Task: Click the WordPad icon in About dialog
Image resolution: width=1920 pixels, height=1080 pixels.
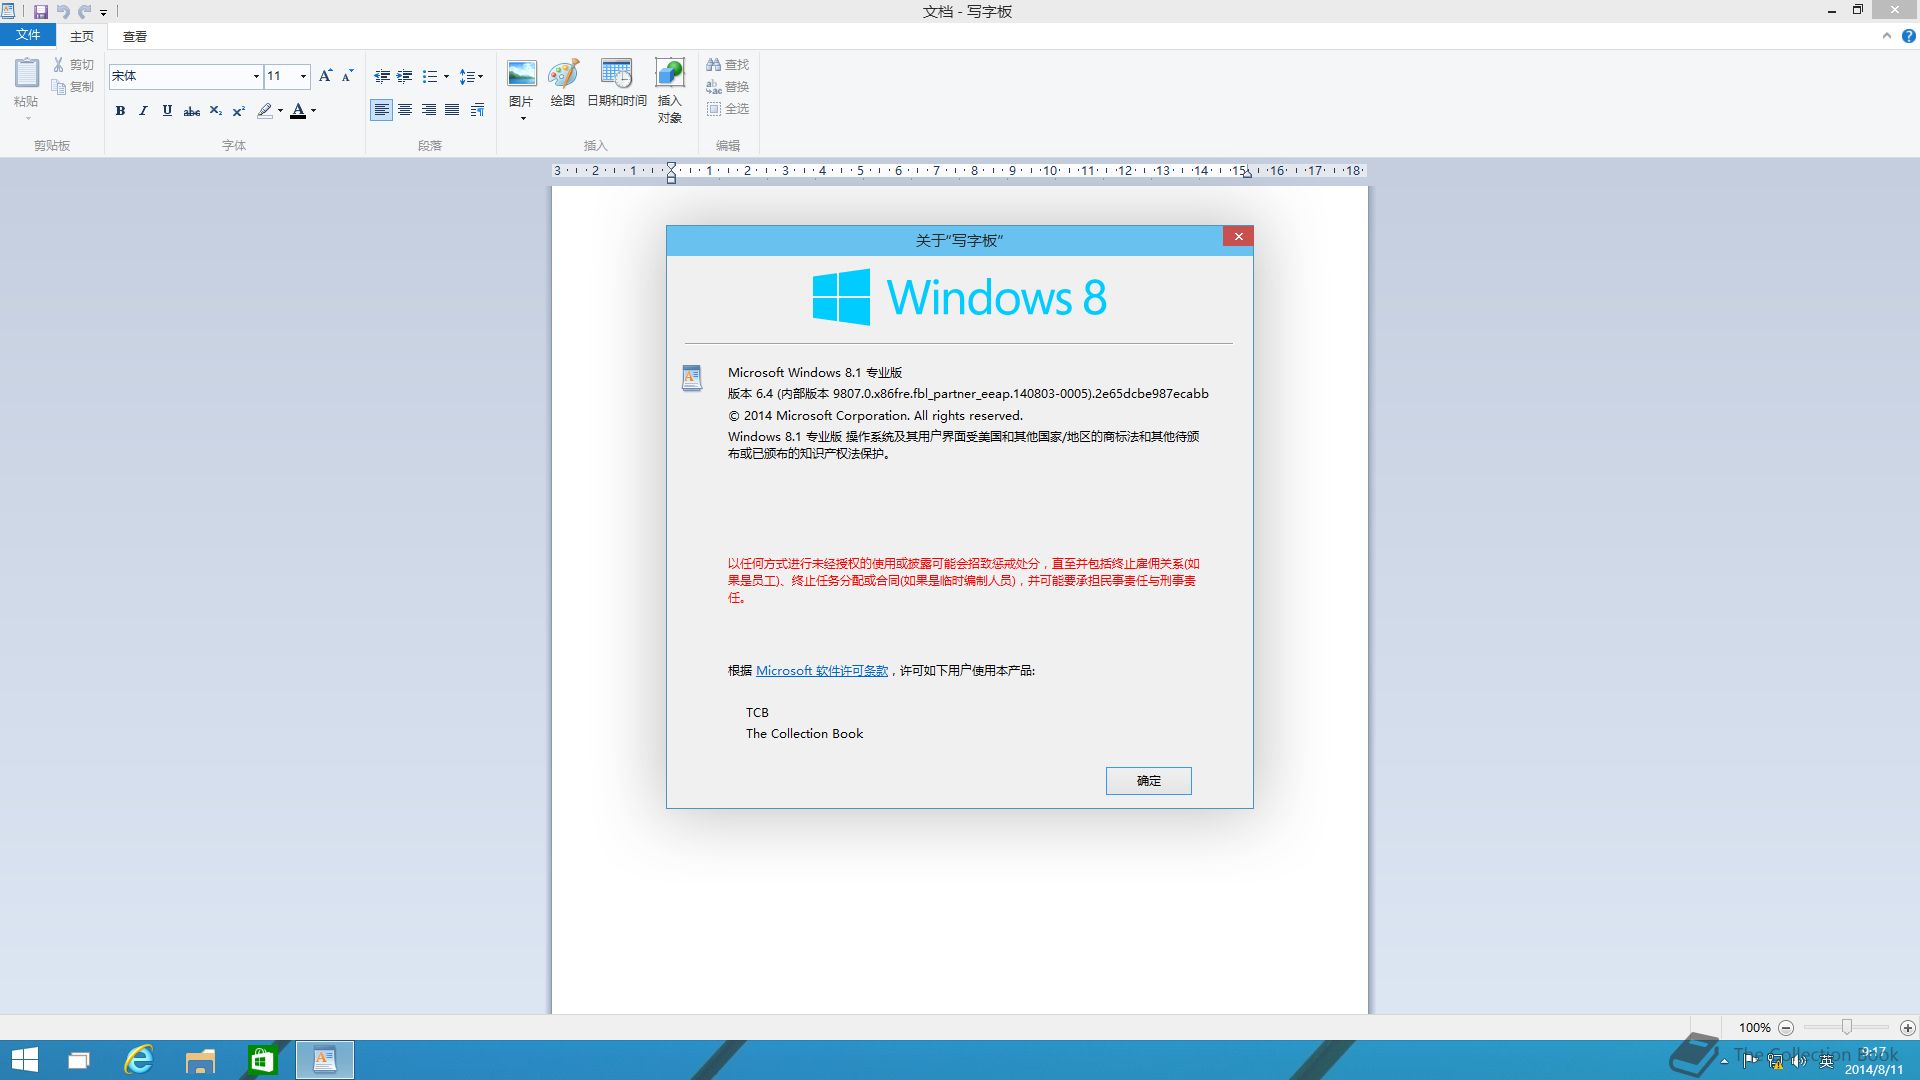Action: pos(692,378)
